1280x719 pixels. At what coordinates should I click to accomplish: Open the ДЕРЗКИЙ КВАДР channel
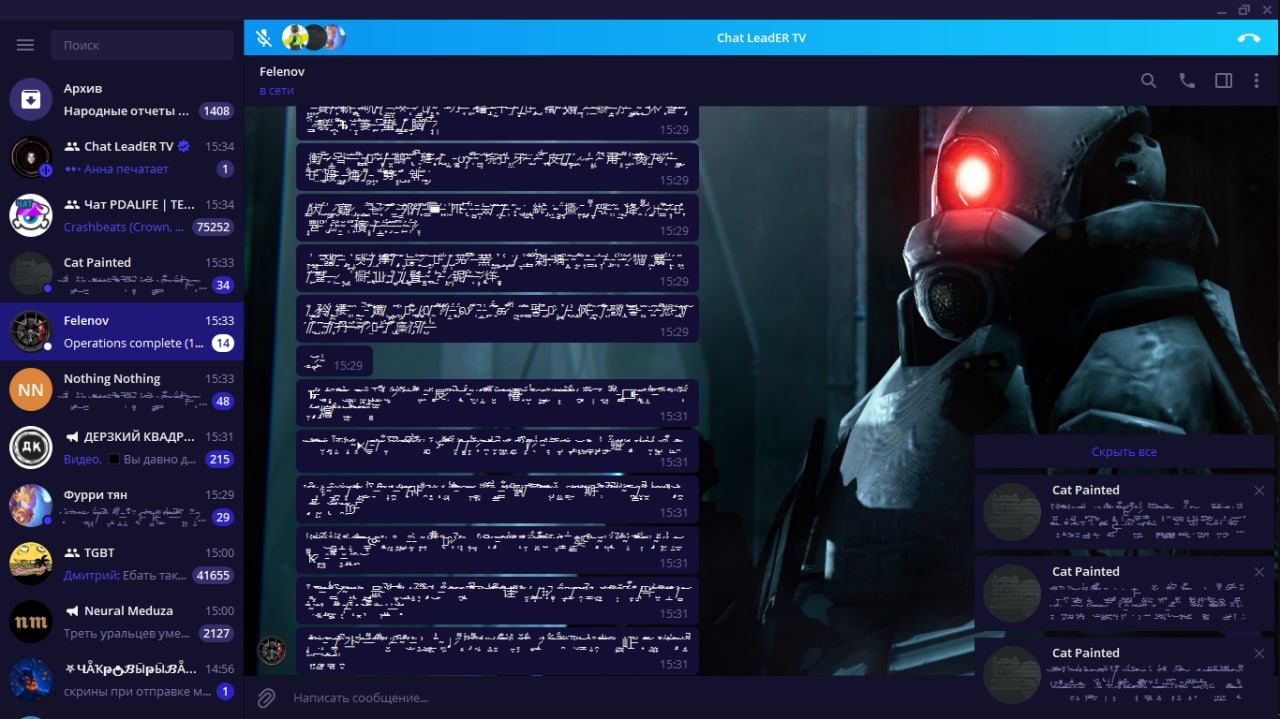[x=122, y=447]
